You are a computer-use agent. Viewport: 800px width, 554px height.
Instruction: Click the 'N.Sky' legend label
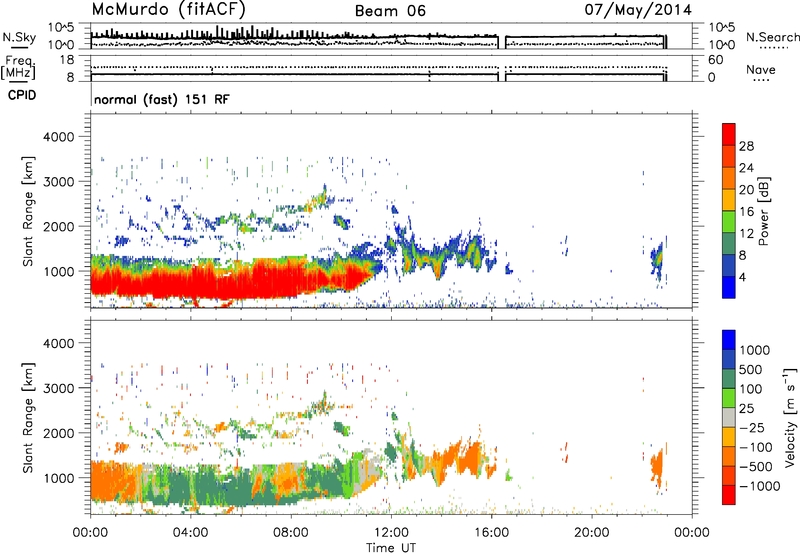[19, 37]
